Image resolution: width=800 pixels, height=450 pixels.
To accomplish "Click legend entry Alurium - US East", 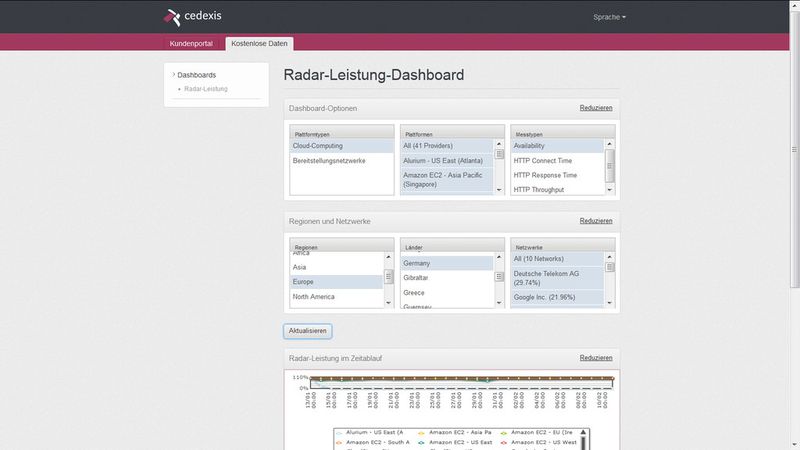I will coord(370,433).
